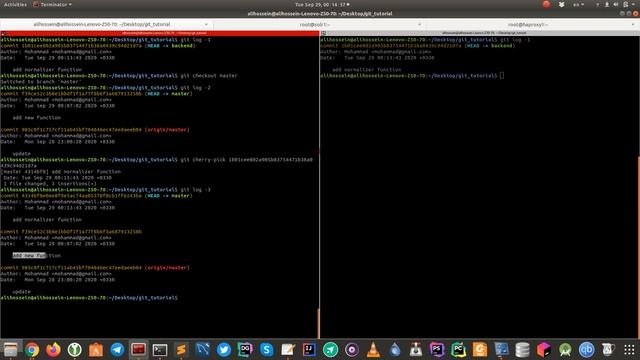This screenshot has height=360, width=640.
Task: Launch Google Chrome from the dock
Action: pyautogui.click(x=32, y=350)
